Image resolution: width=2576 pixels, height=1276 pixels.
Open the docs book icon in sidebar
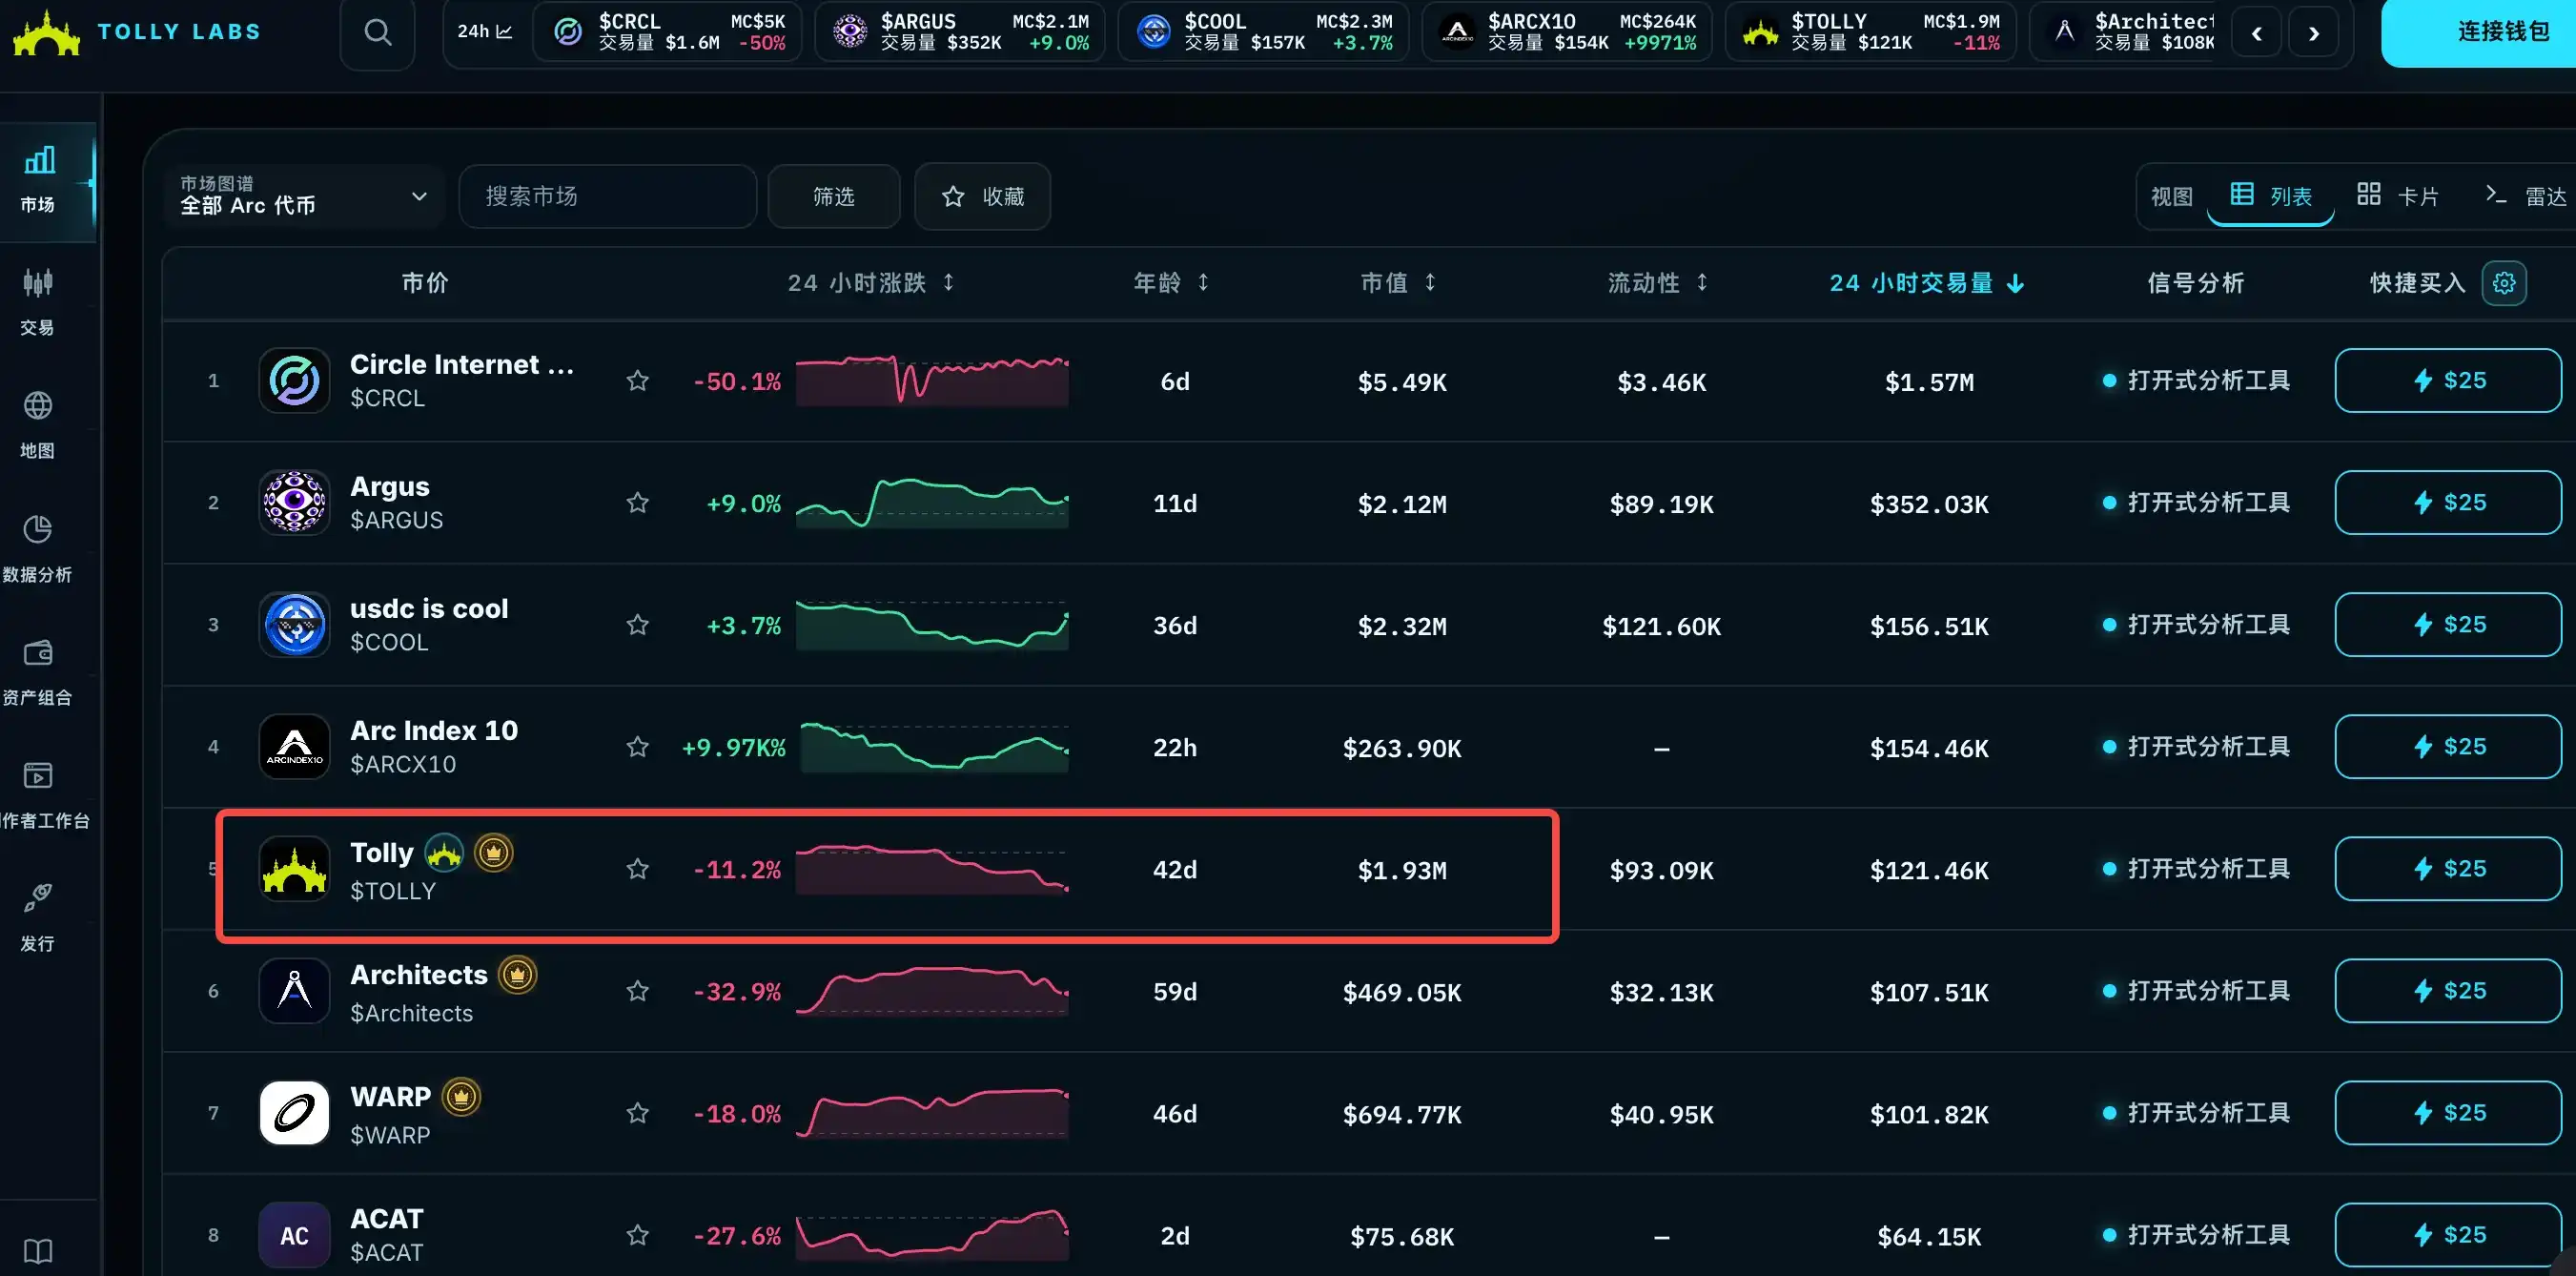tap(38, 1250)
